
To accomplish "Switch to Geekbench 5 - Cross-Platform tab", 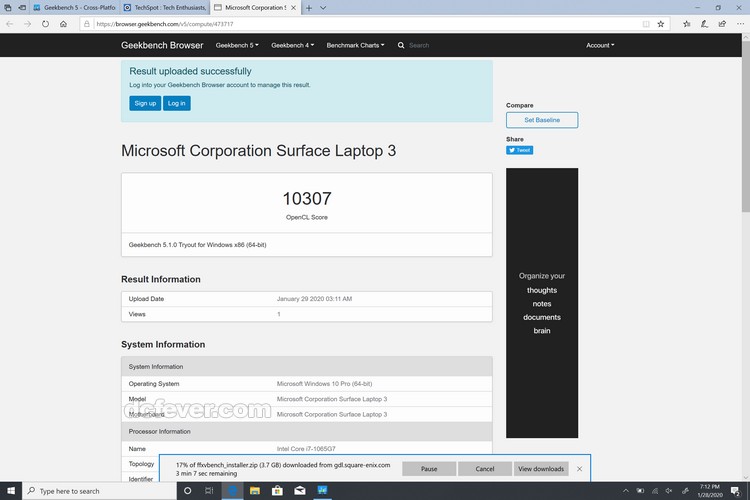I will [74, 8].
